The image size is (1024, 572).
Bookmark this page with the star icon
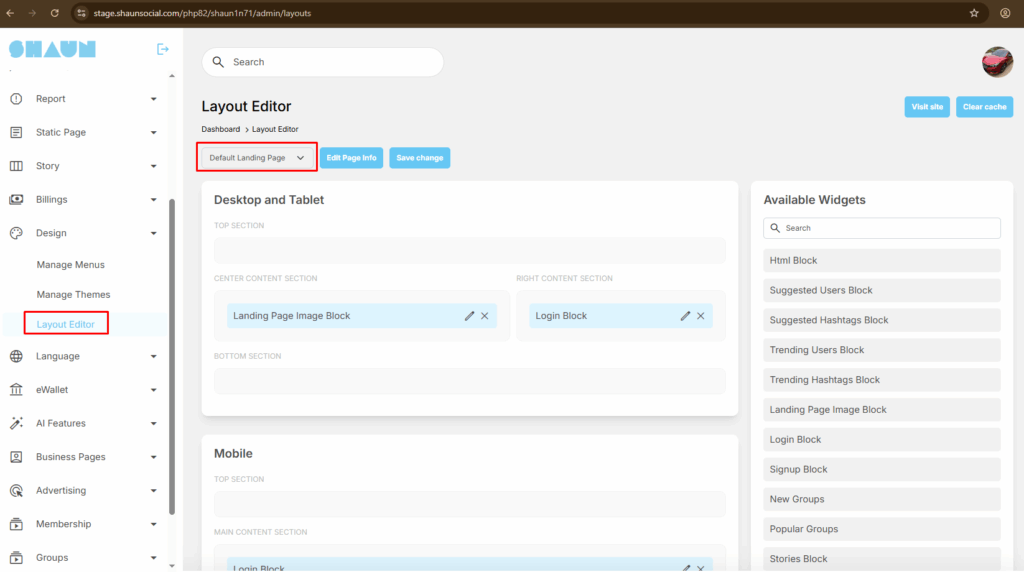click(x=974, y=13)
